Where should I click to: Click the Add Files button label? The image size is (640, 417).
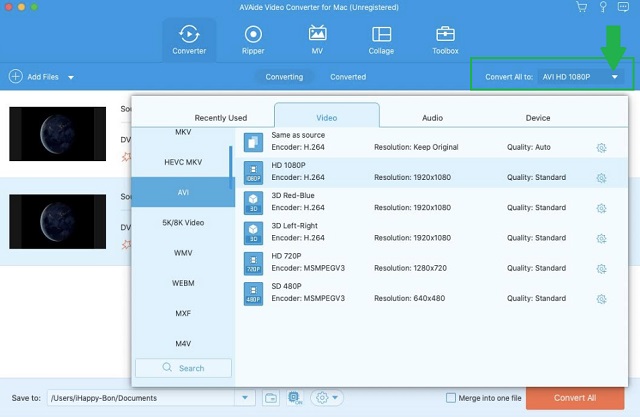[43, 77]
